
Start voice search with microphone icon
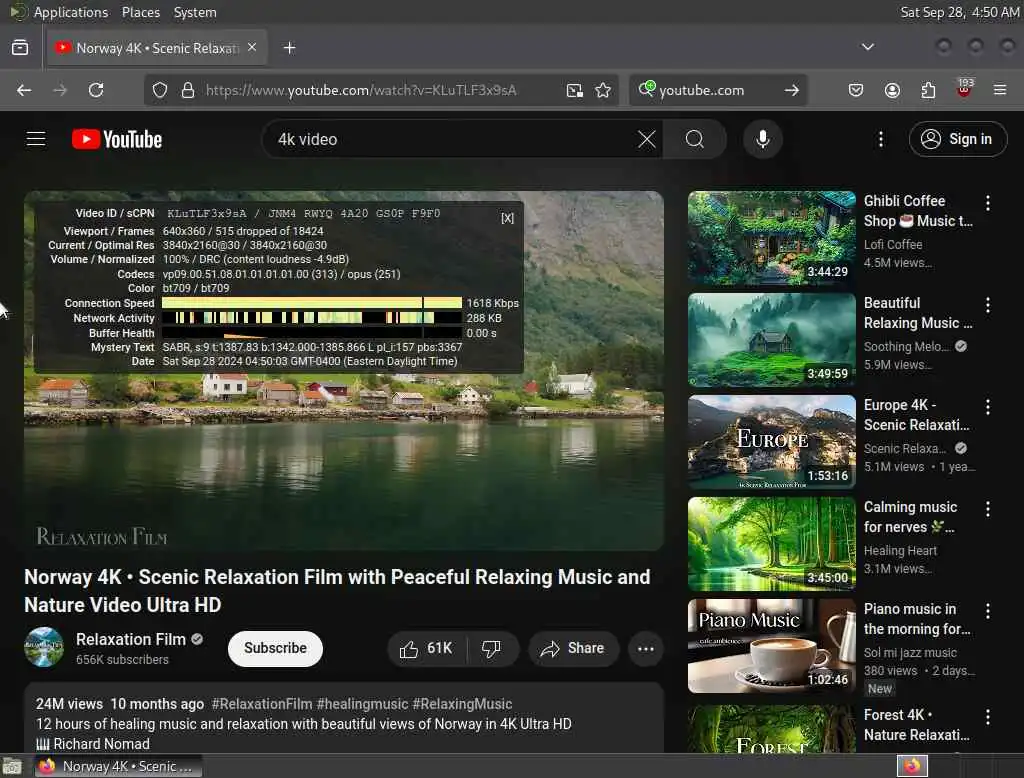[x=762, y=139]
